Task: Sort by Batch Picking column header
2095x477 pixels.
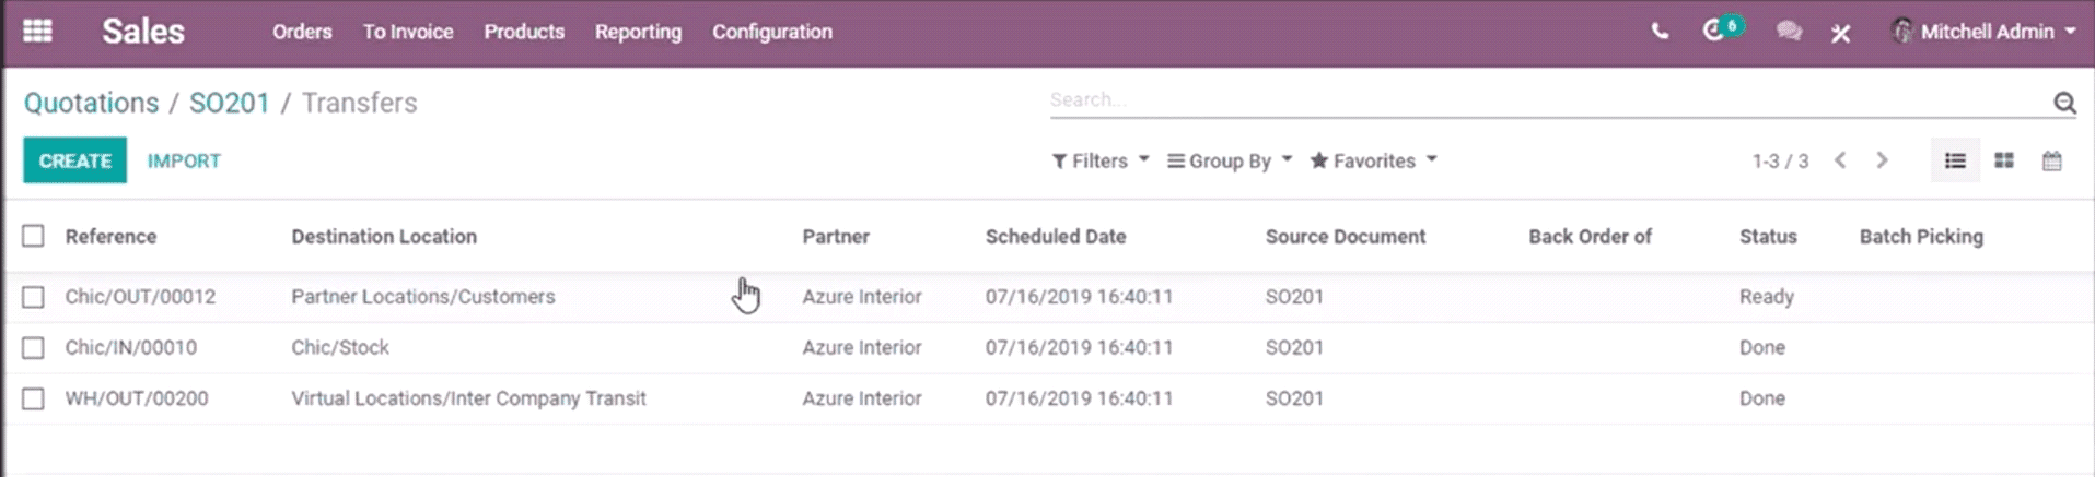Action: click(x=1921, y=237)
